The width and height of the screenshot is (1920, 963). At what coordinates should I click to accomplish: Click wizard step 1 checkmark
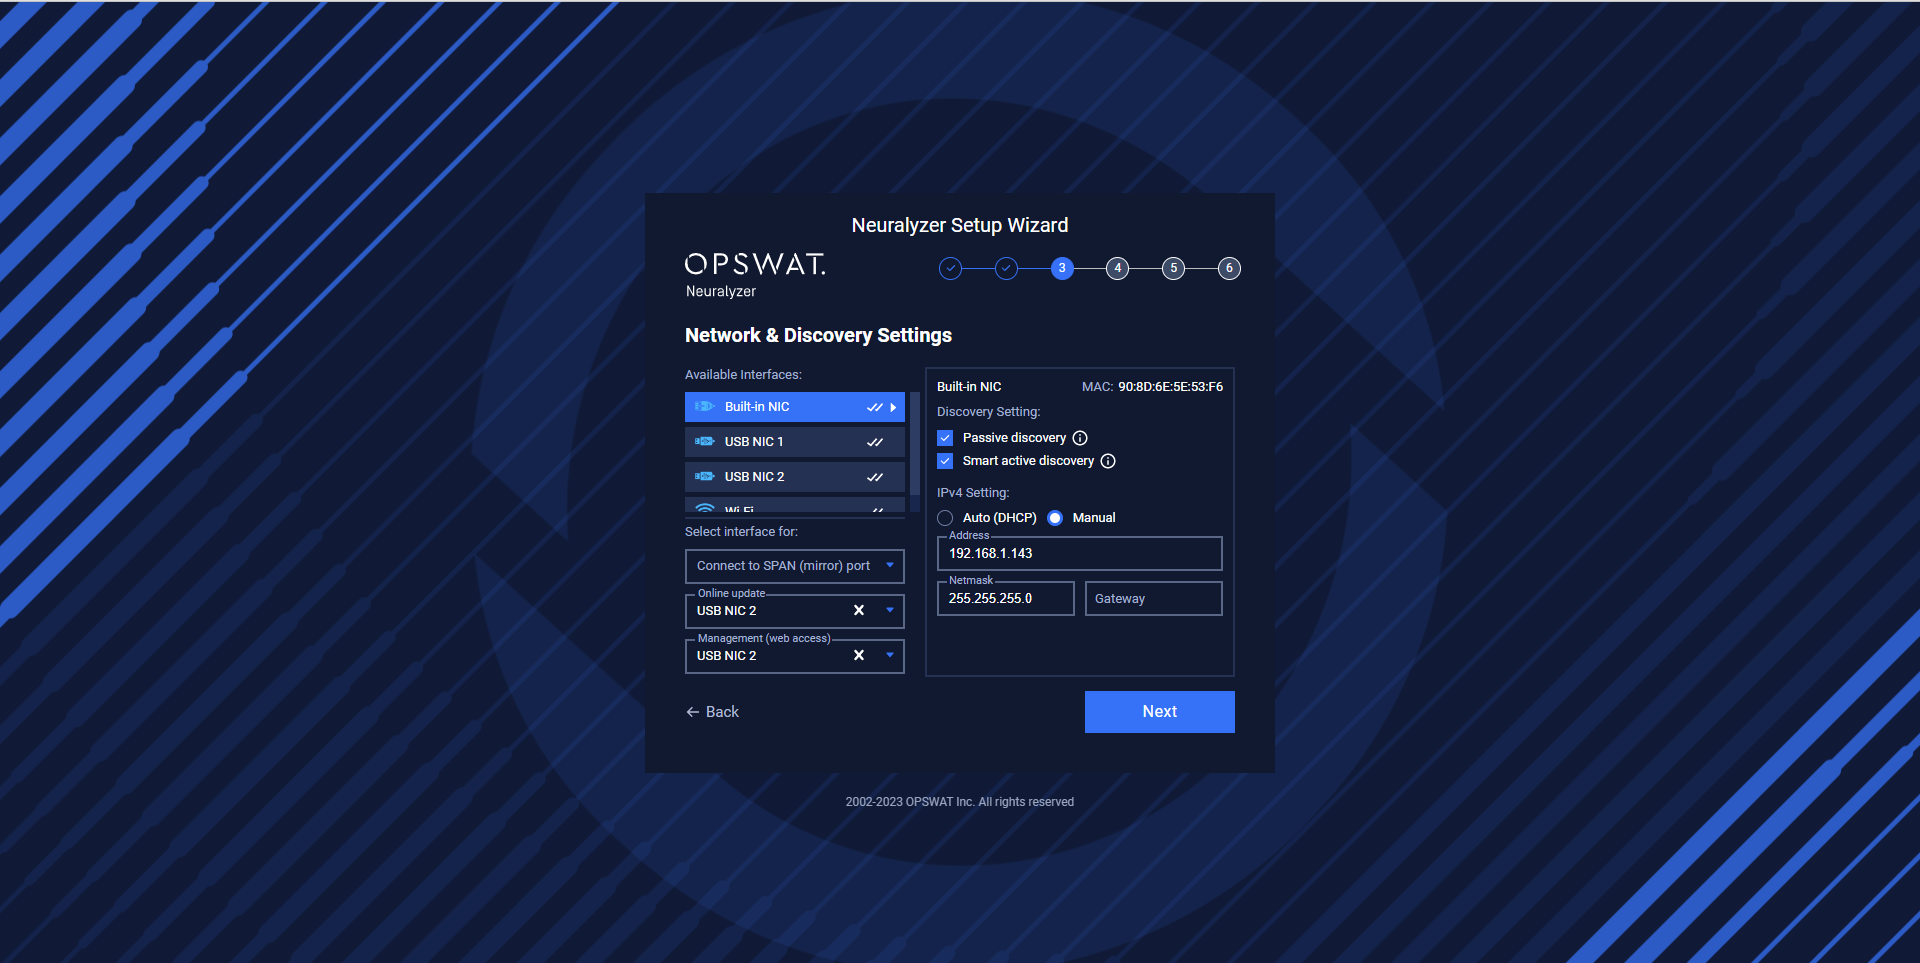pyautogui.click(x=950, y=268)
